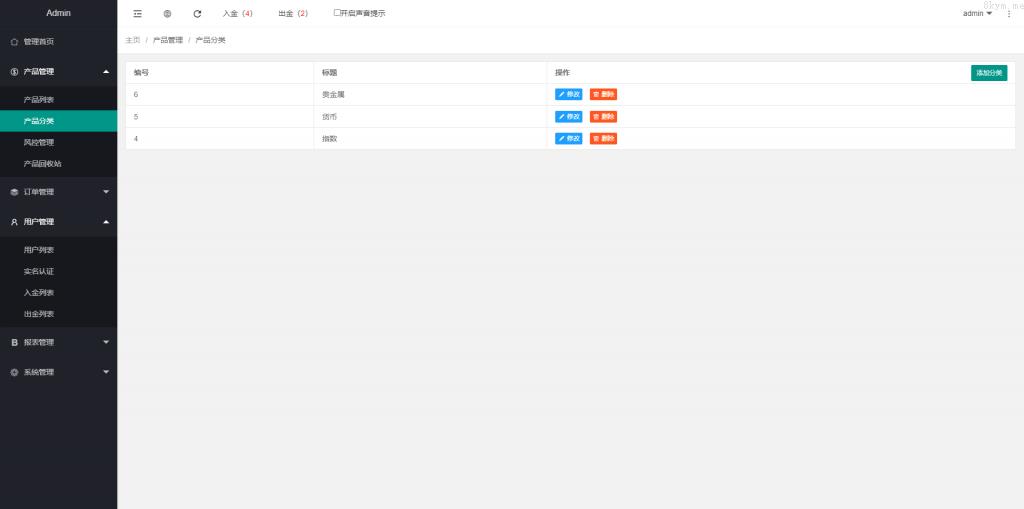Expand the 订单管理 section arrow
The image size is (1024, 509).
[x=106, y=192]
